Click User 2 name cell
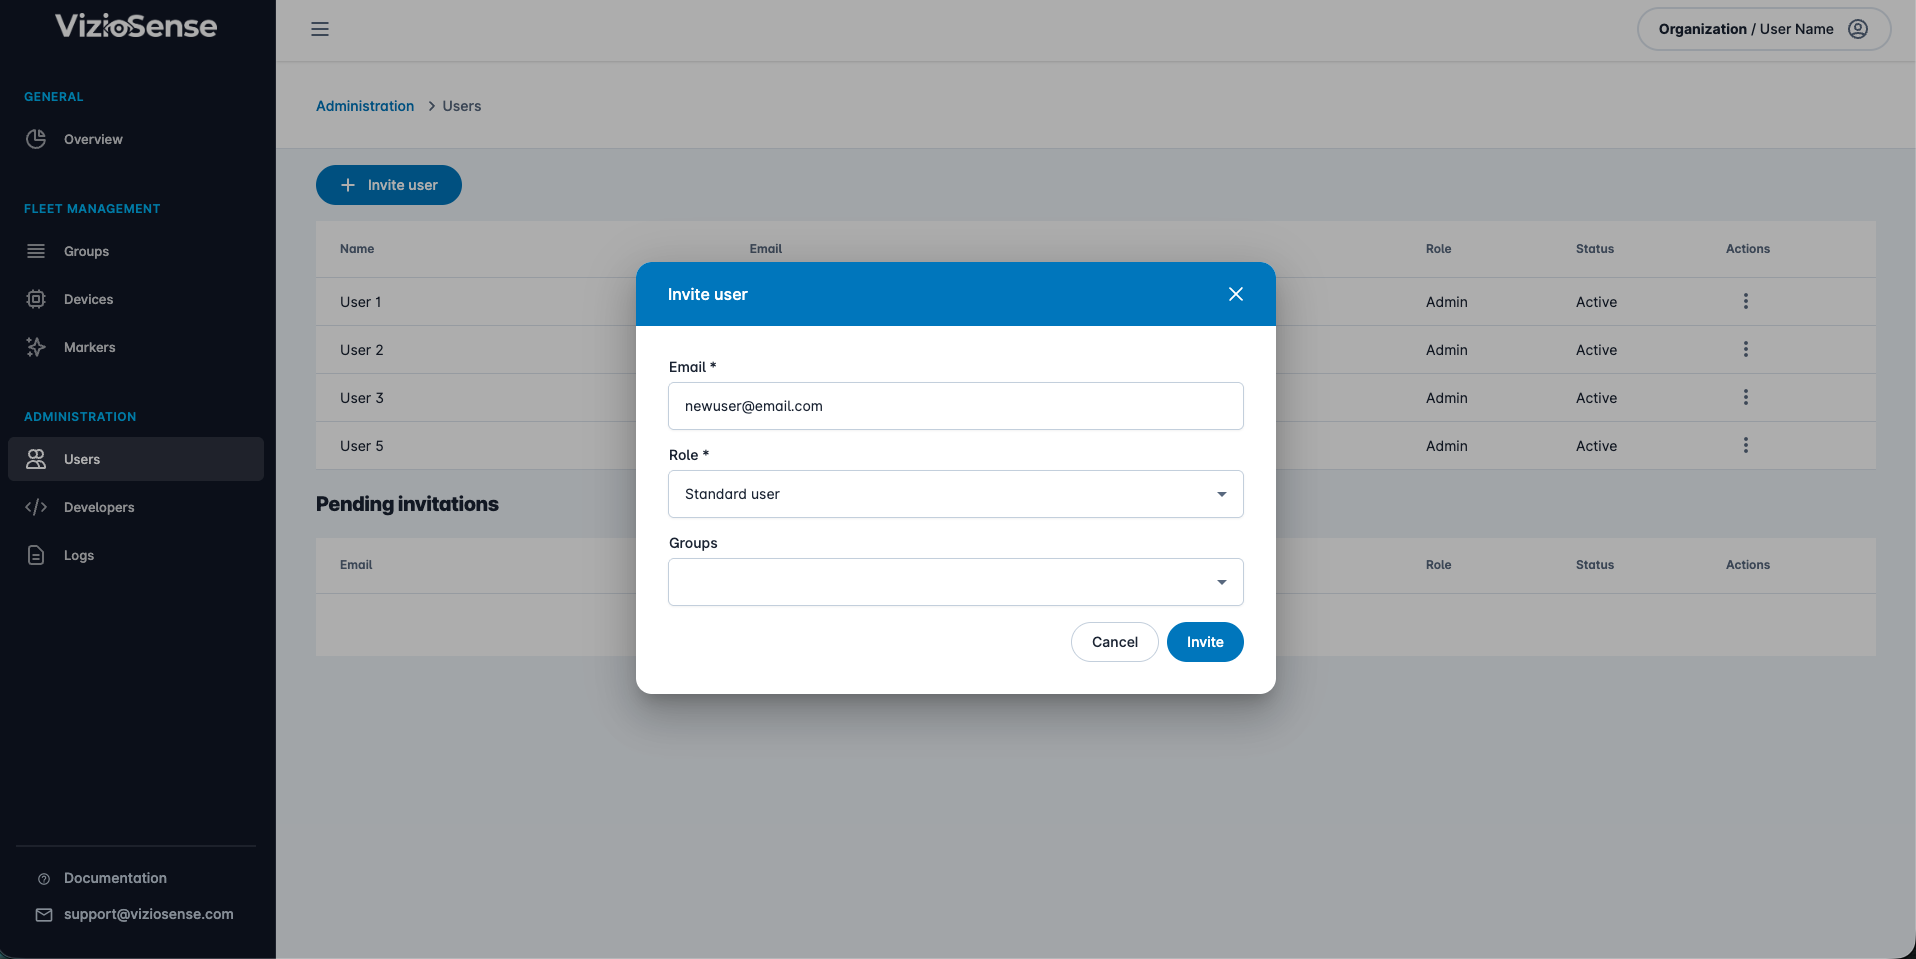The width and height of the screenshot is (1916, 959). 361,350
